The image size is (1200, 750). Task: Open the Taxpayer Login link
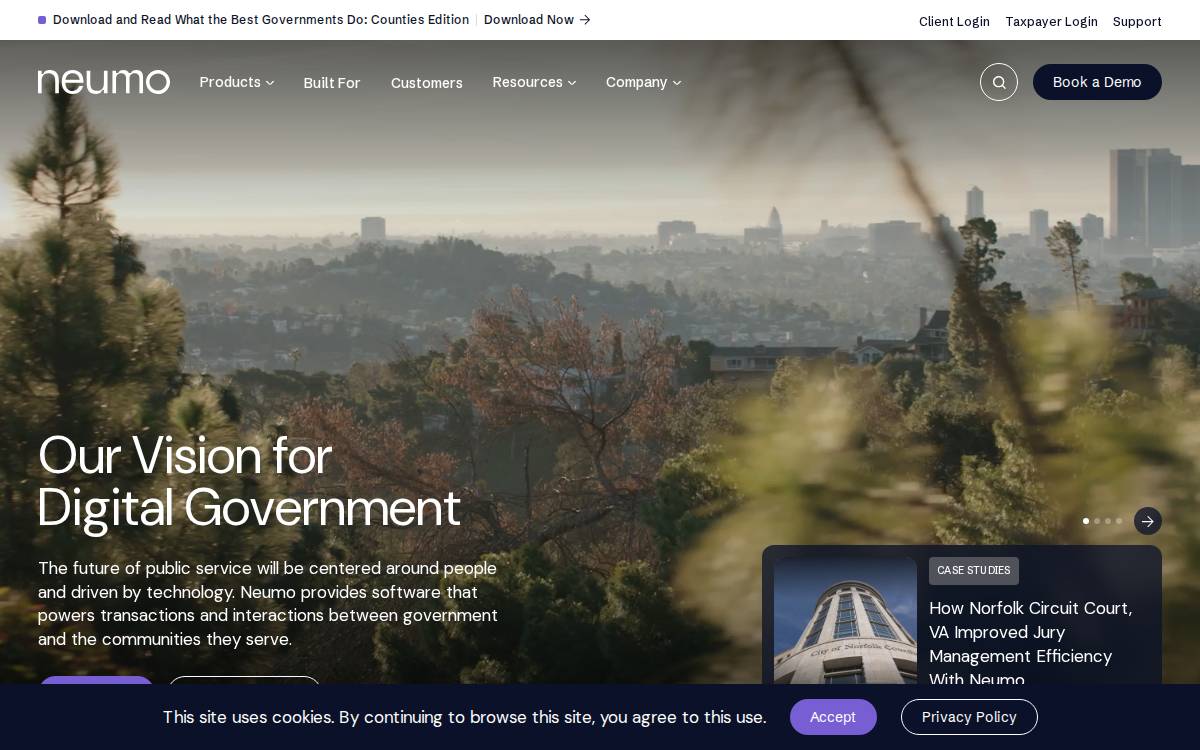[x=1051, y=21]
